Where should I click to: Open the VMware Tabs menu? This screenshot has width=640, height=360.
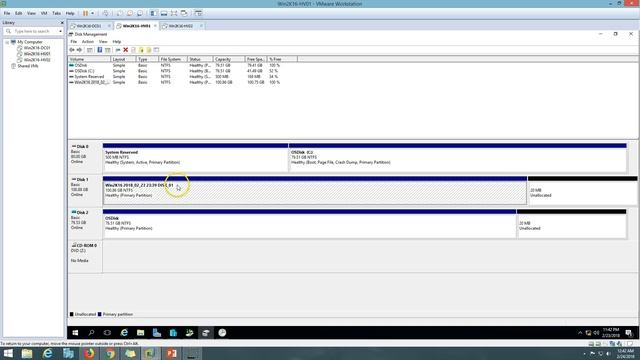(56, 13)
